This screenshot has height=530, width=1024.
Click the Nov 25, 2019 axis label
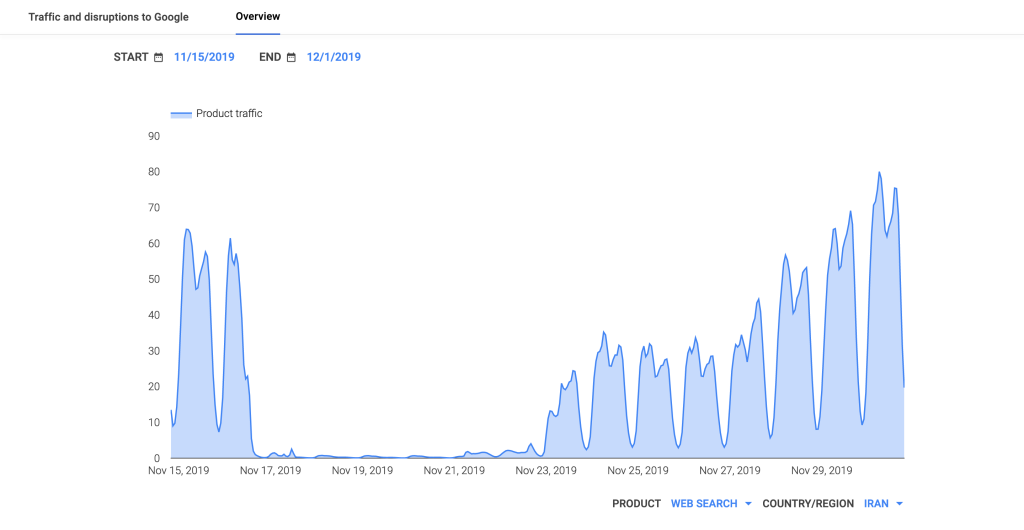(638, 470)
